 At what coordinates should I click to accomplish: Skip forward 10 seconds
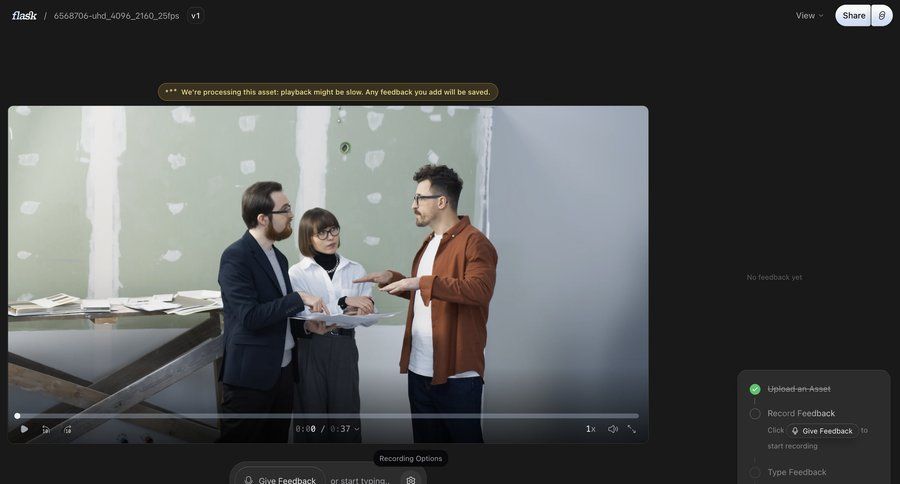[67, 429]
